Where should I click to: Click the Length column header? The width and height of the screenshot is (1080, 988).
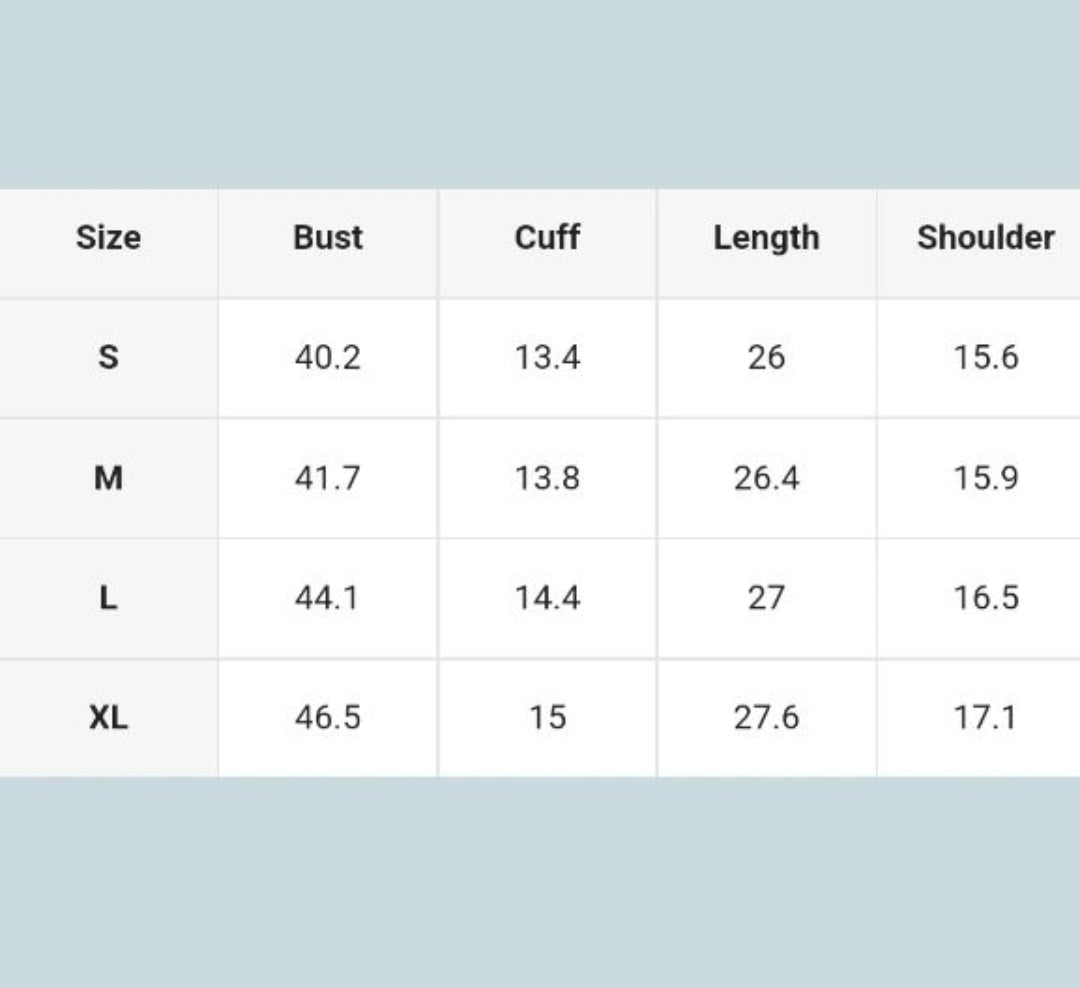[x=766, y=238]
